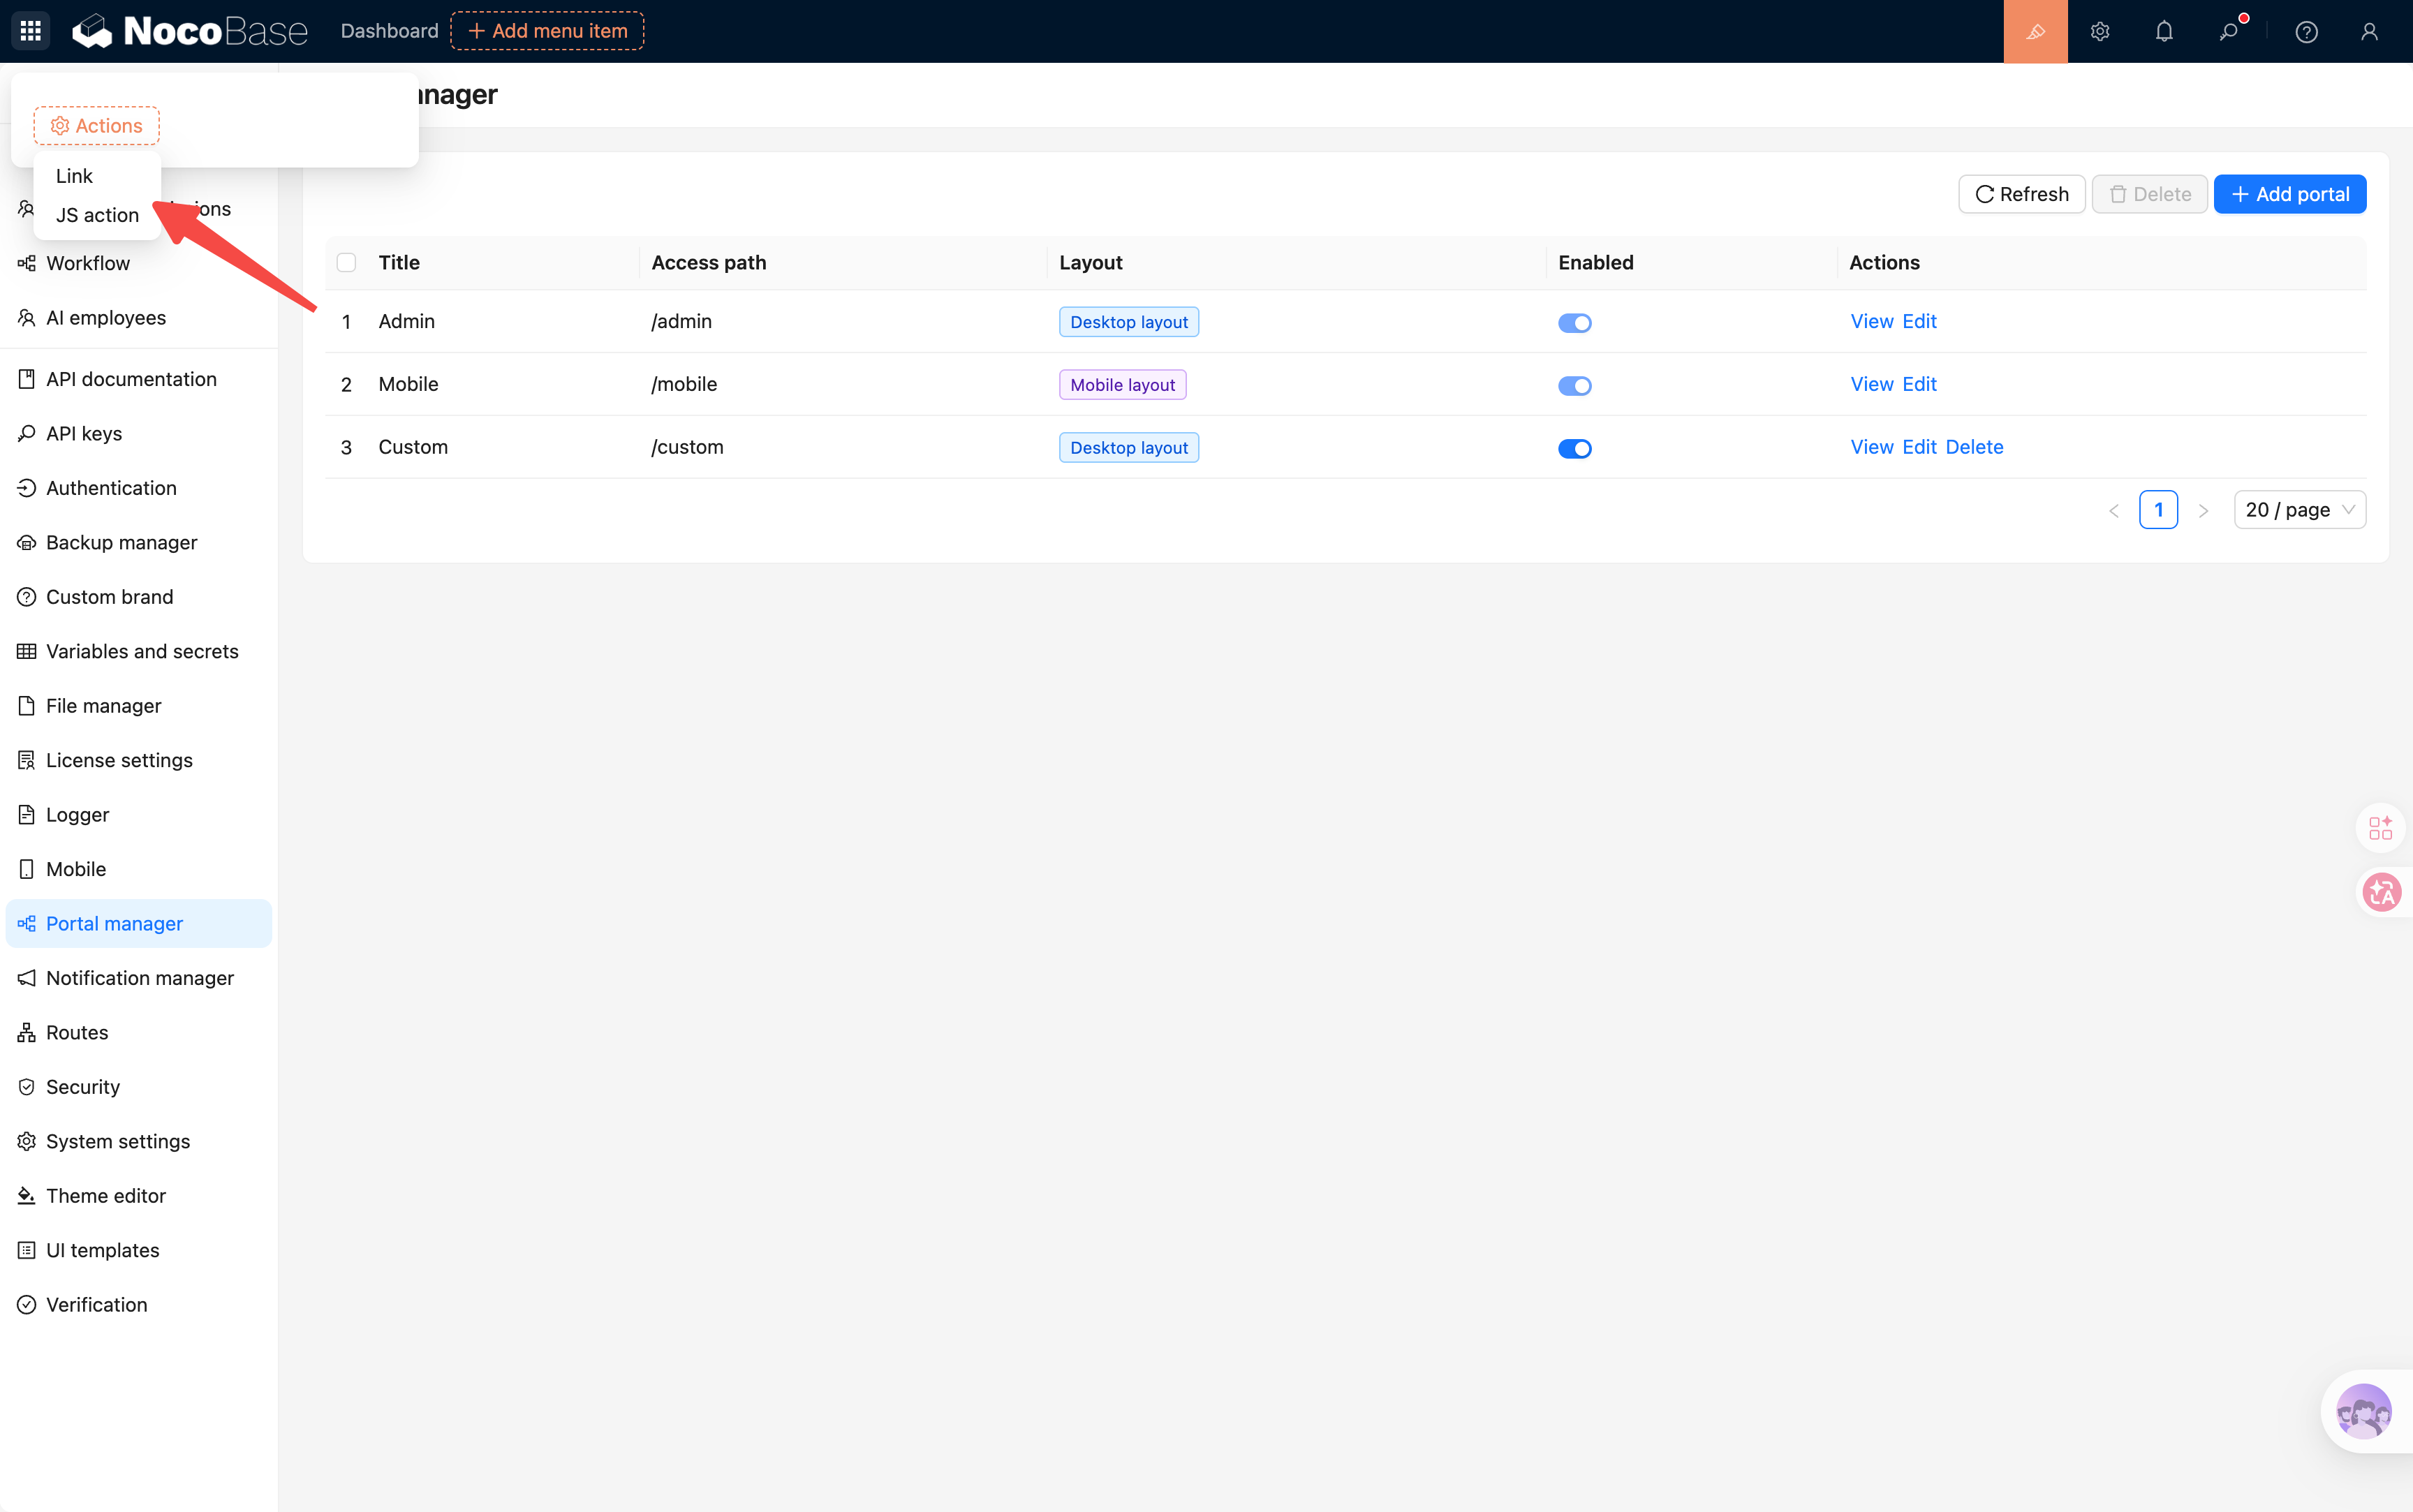Select the Link action option
The height and width of the screenshot is (1512, 2413).
click(x=97, y=176)
